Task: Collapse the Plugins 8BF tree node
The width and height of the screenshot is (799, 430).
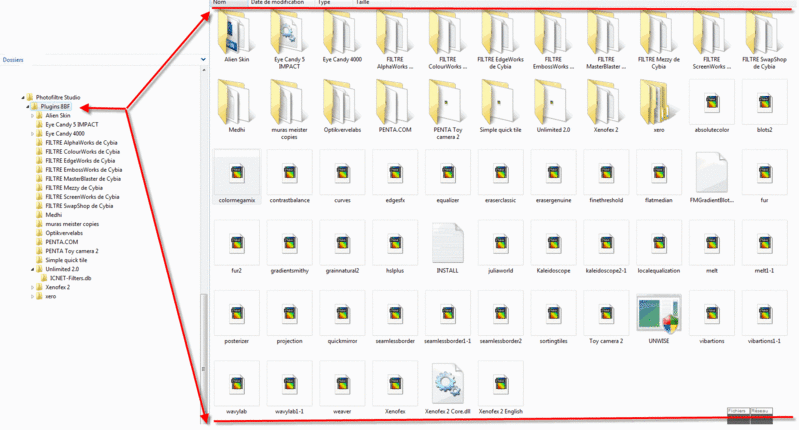Action: tap(28, 106)
